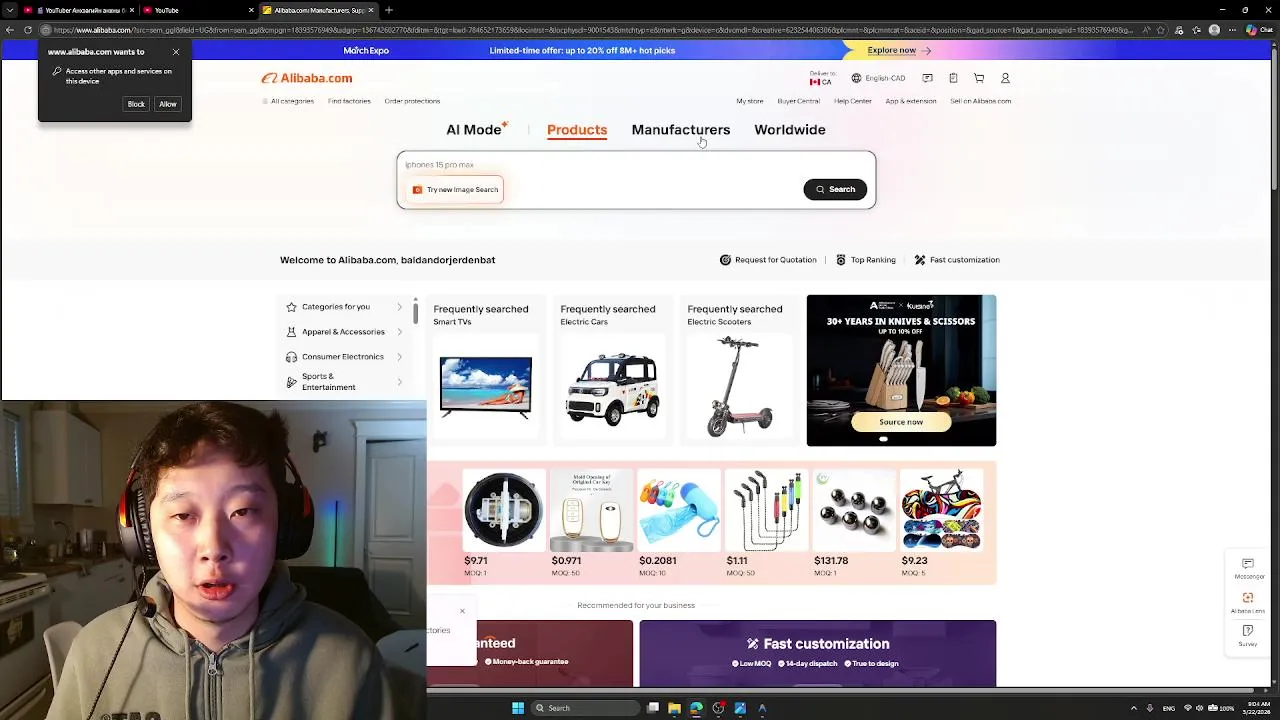Open a new browser tab
Image resolution: width=1280 pixels, height=720 pixels.
click(x=389, y=10)
